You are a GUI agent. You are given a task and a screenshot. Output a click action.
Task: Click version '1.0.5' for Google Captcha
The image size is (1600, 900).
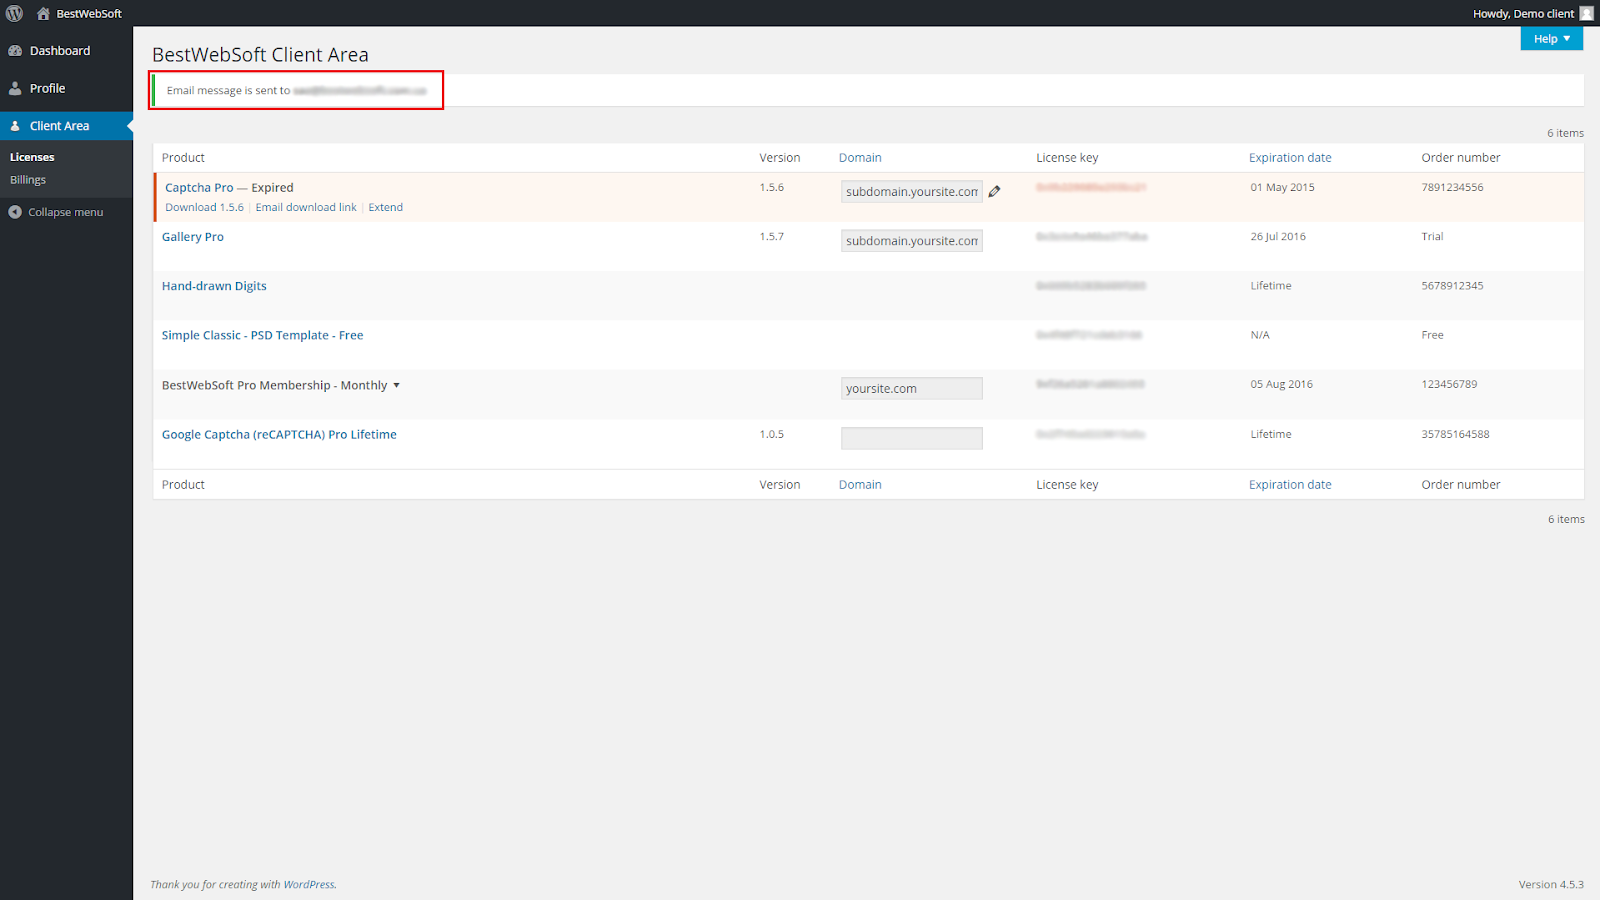771,434
